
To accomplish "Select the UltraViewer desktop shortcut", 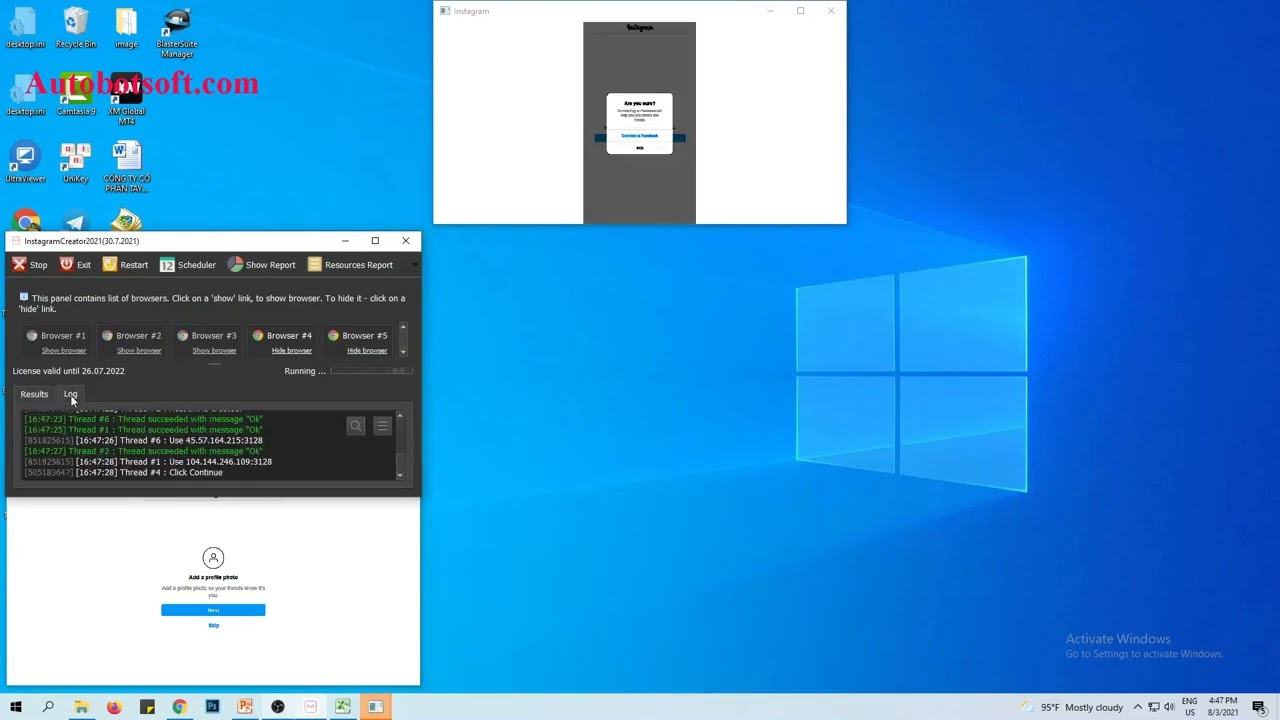I will [x=25, y=163].
